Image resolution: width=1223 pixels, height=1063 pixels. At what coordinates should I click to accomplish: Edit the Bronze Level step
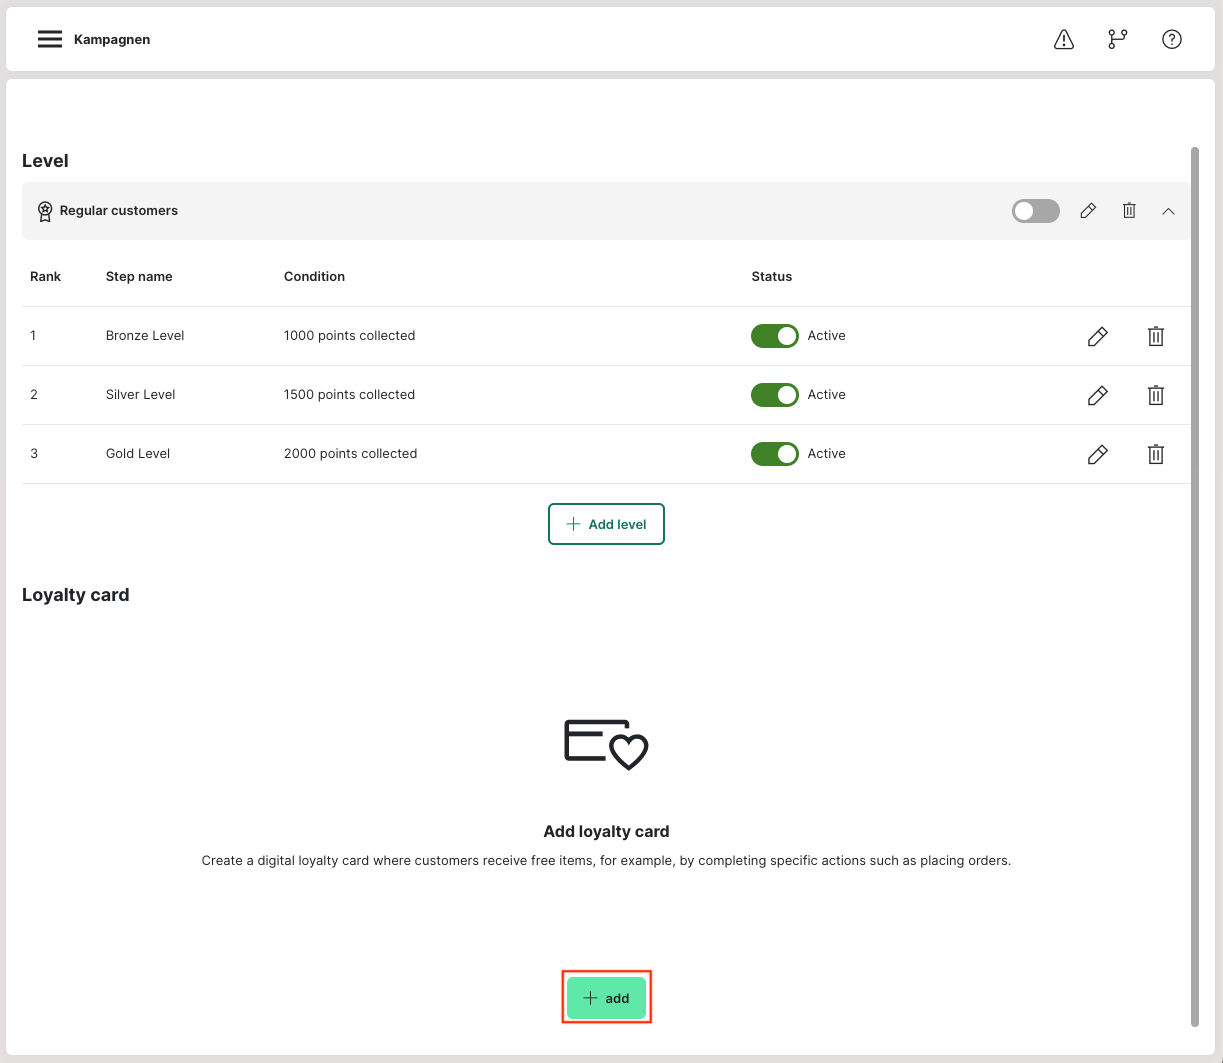tap(1097, 336)
